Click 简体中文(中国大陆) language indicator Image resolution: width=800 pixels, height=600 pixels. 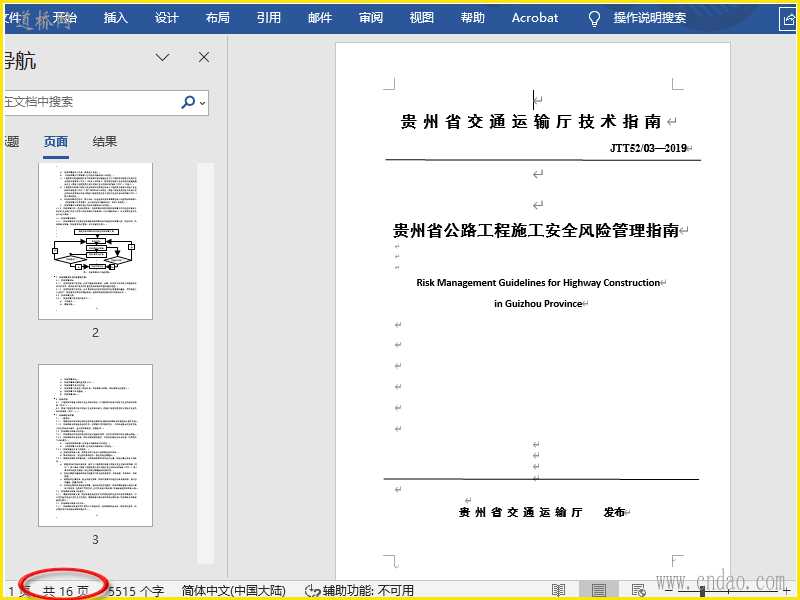233,591
